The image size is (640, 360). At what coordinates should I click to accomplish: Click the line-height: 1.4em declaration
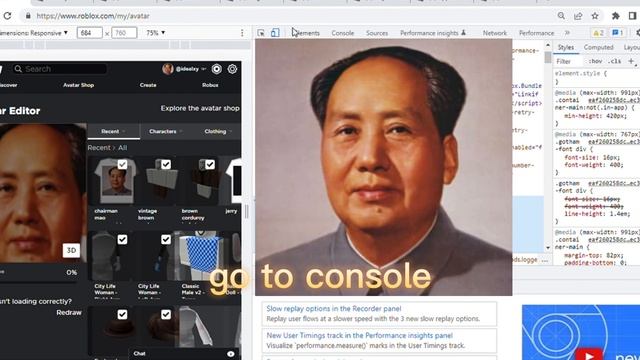point(597,214)
